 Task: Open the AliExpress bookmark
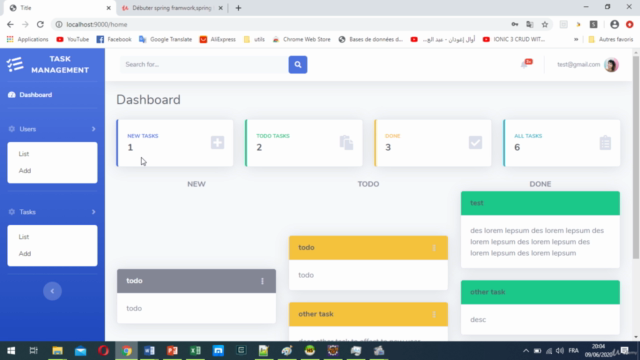point(218,39)
